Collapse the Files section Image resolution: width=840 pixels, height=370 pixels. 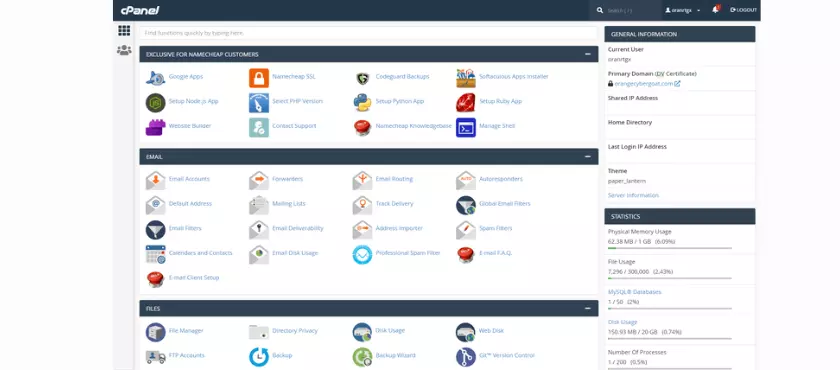tap(588, 308)
